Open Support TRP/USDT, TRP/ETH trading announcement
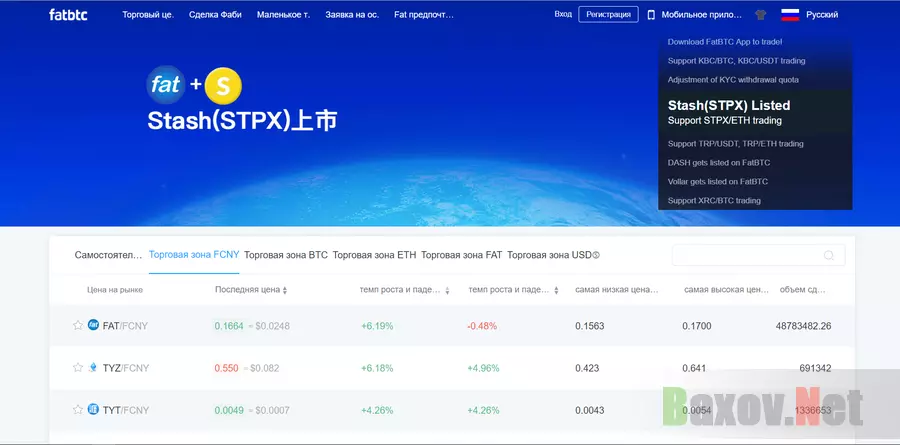Viewport: 900px width, 445px height. point(735,144)
